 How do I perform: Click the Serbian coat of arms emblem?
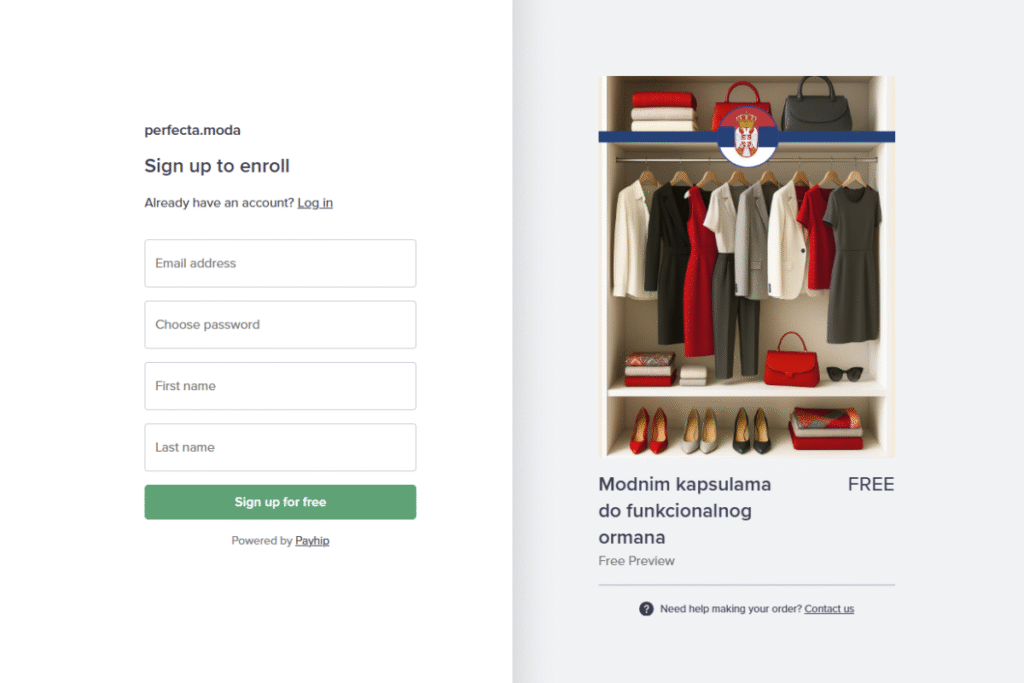click(x=746, y=136)
